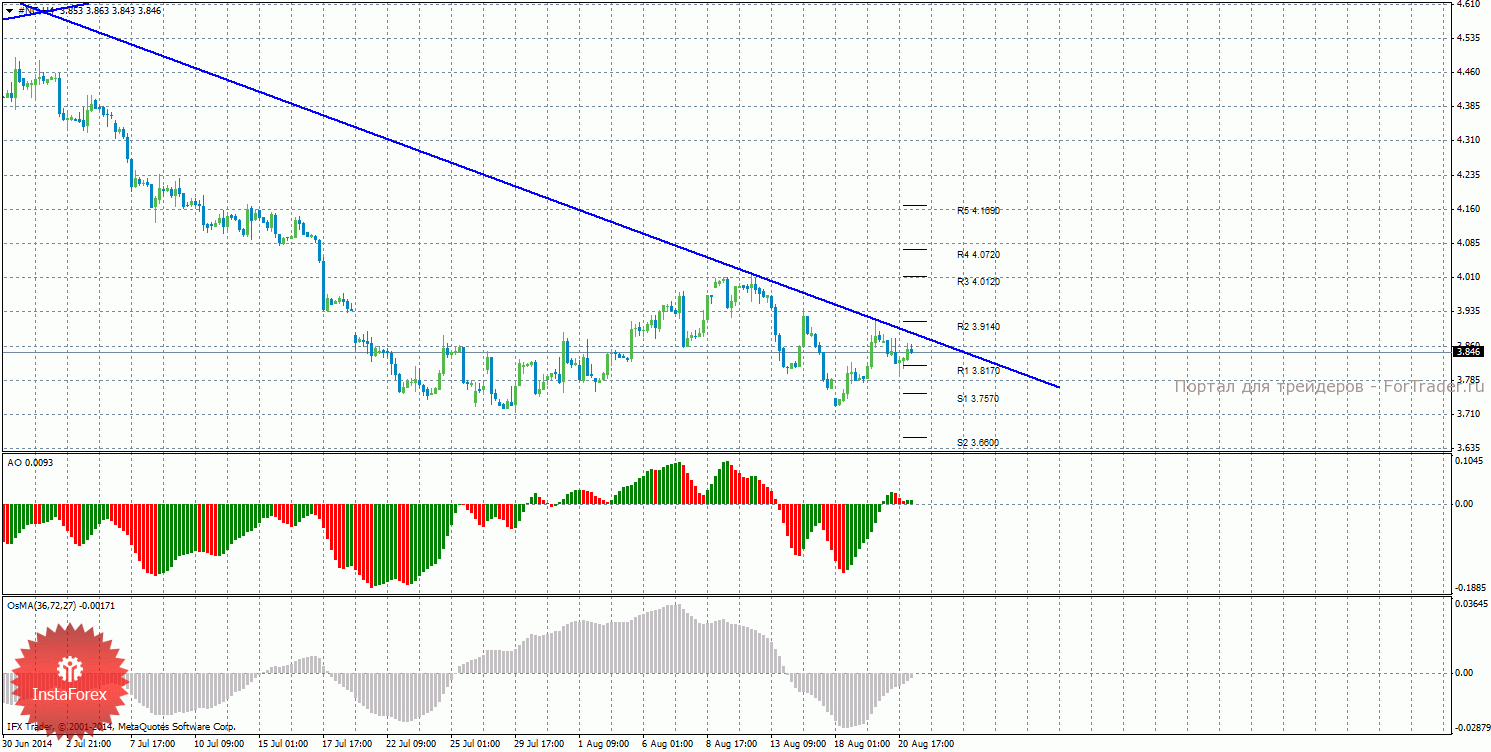The image size is (1491, 752).
Task: Click the 18 Aug 01:00 time label
Action: click(x=861, y=744)
